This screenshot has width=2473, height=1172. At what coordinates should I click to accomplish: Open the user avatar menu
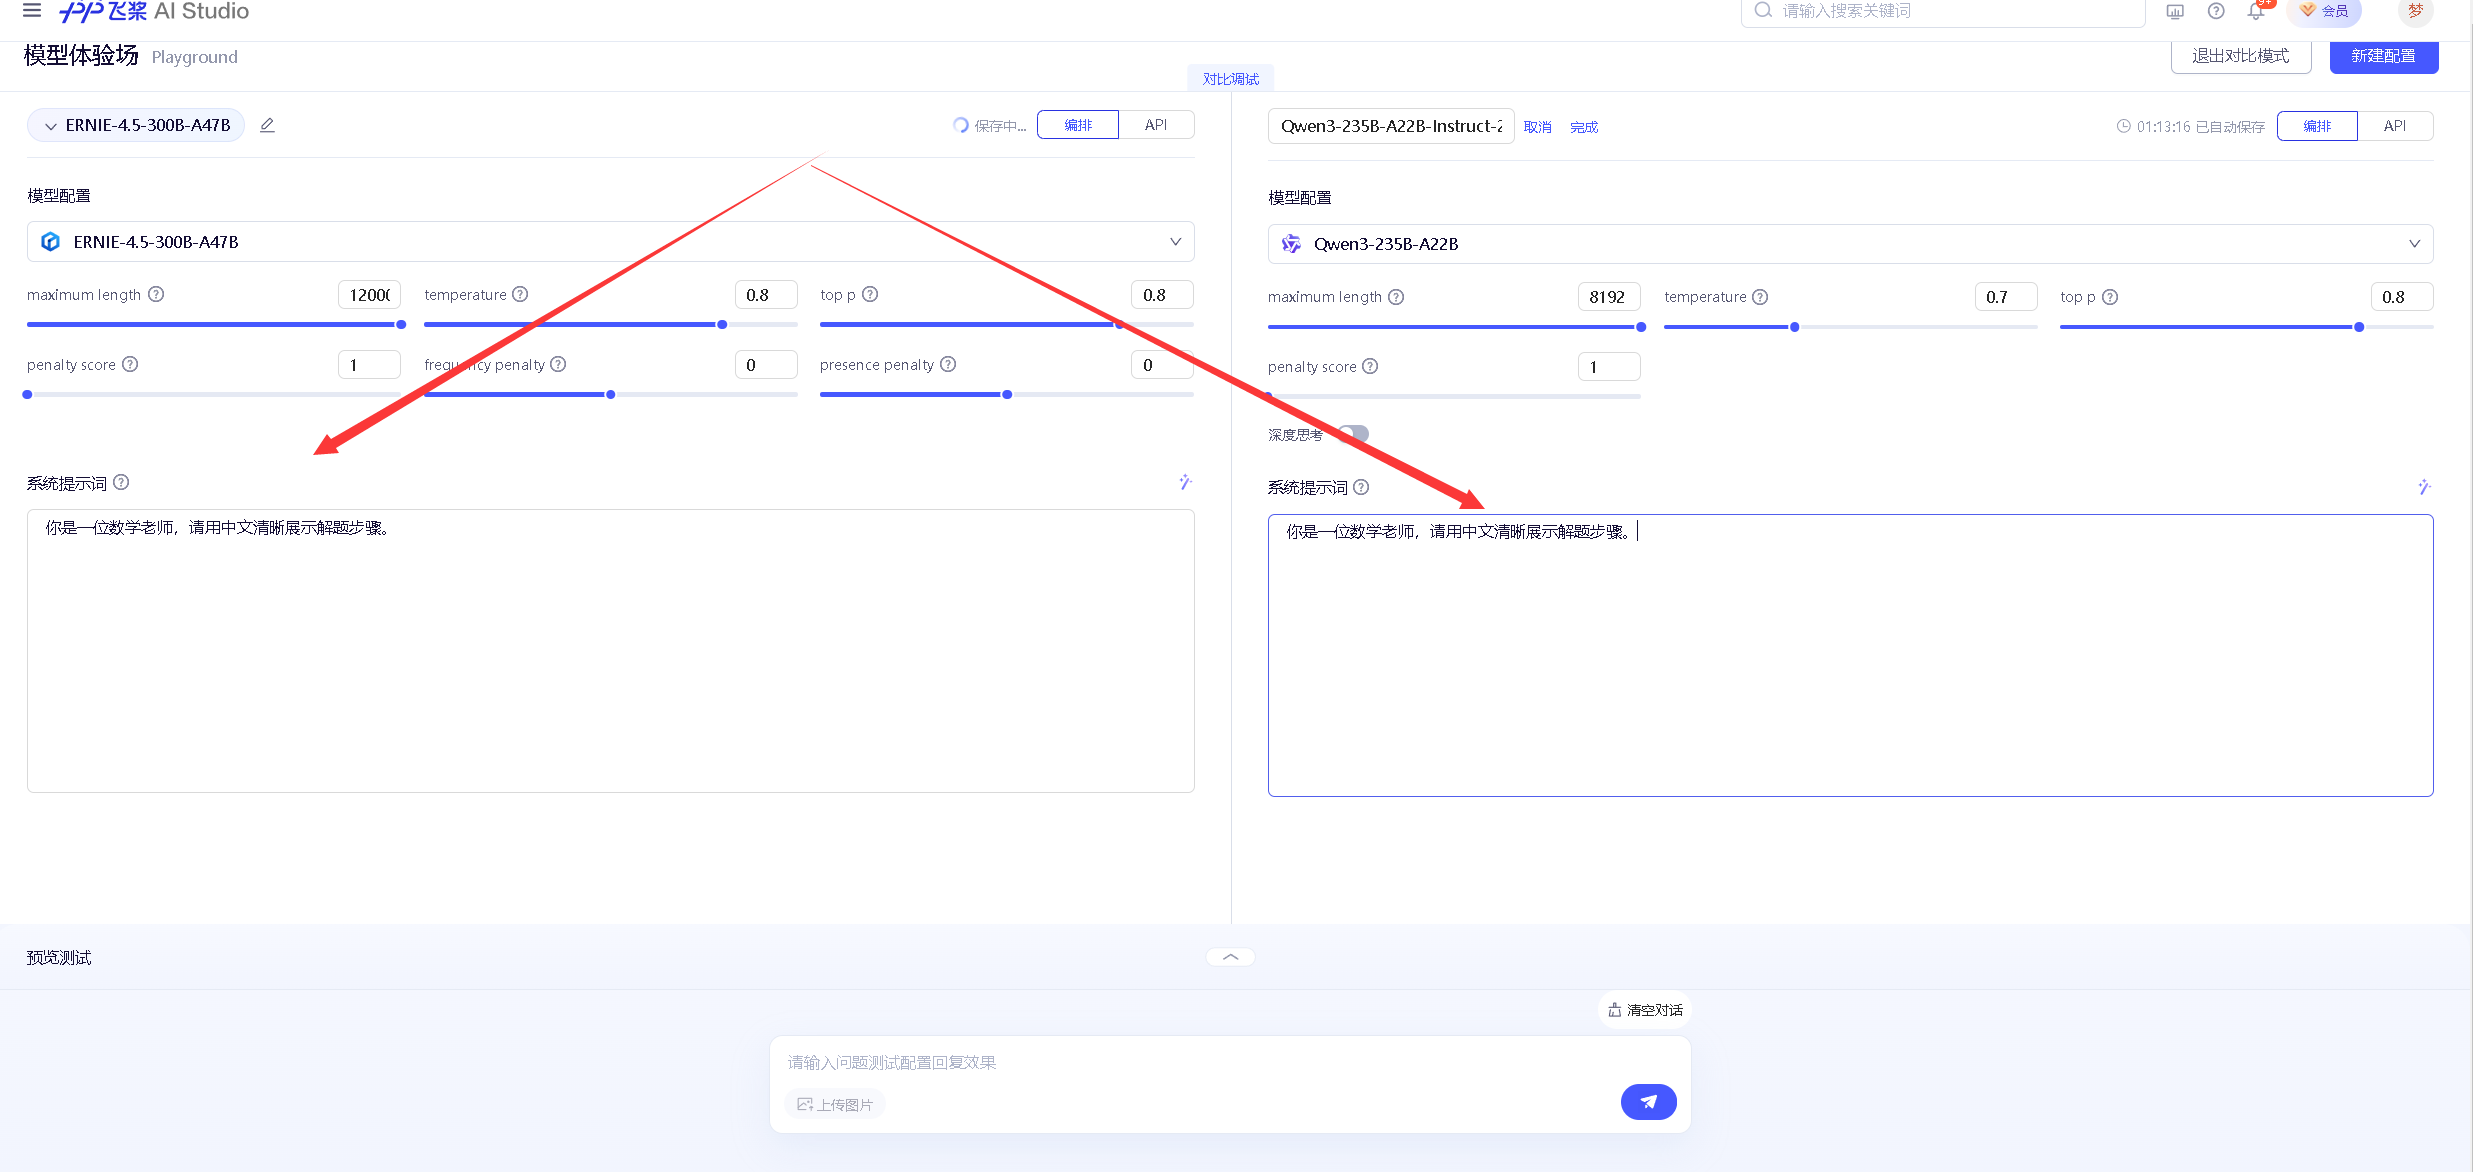coord(2415,11)
